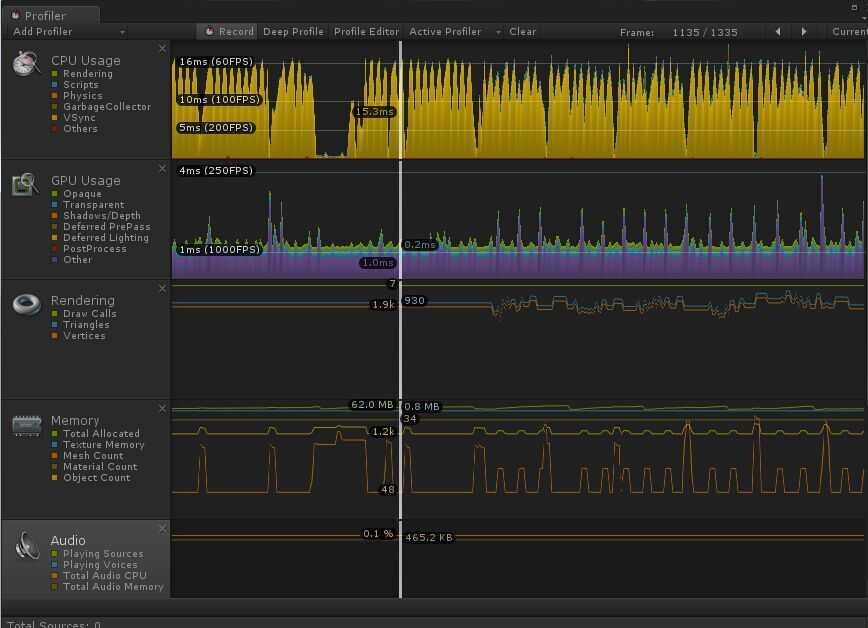Step to the previous frame arrow
868x628 pixels.
click(x=778, y=32)
